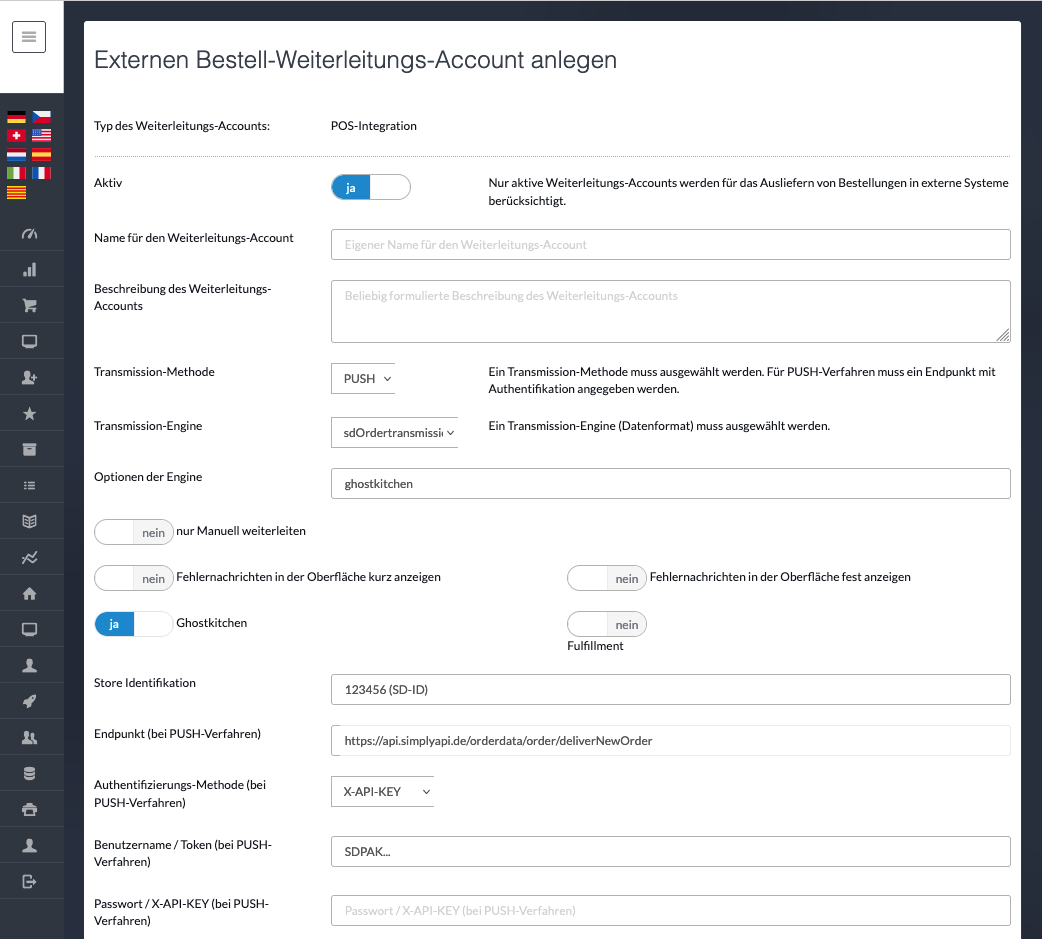Screen dimensions: 1042x939
Task: Choose the Italian flag language
Action: pos(17,173)
